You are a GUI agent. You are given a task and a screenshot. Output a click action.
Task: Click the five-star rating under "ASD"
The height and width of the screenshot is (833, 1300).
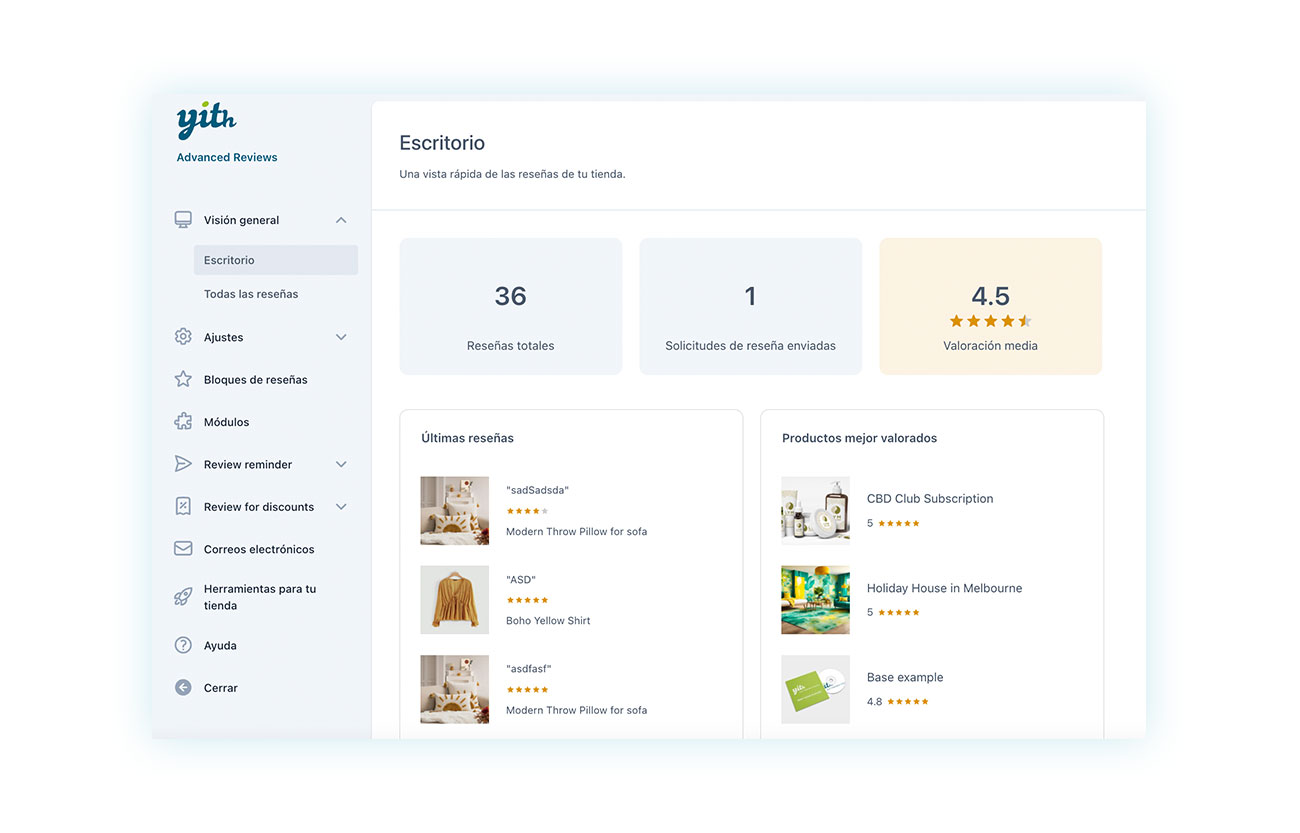(x=527, y=600)
